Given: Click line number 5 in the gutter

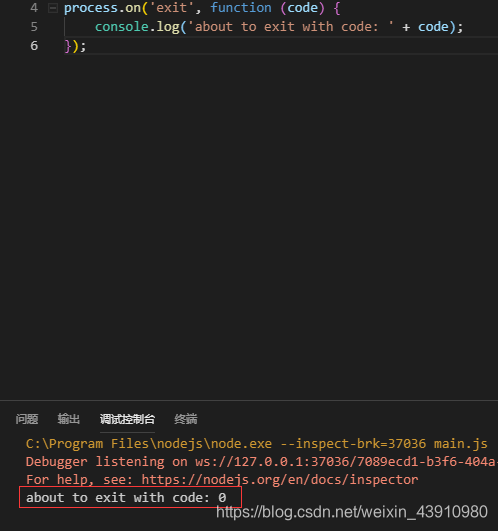Looking at the screenshot, I should point(34,27).
